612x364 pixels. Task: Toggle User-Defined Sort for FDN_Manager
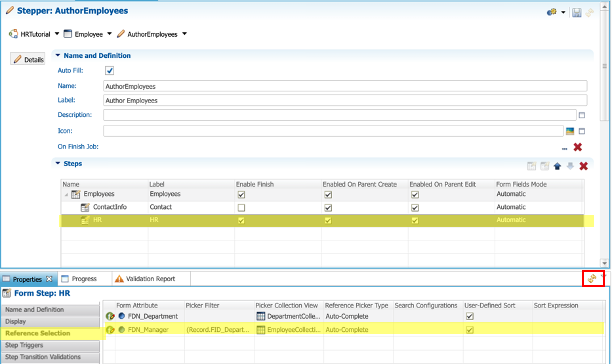pos(470,330)
